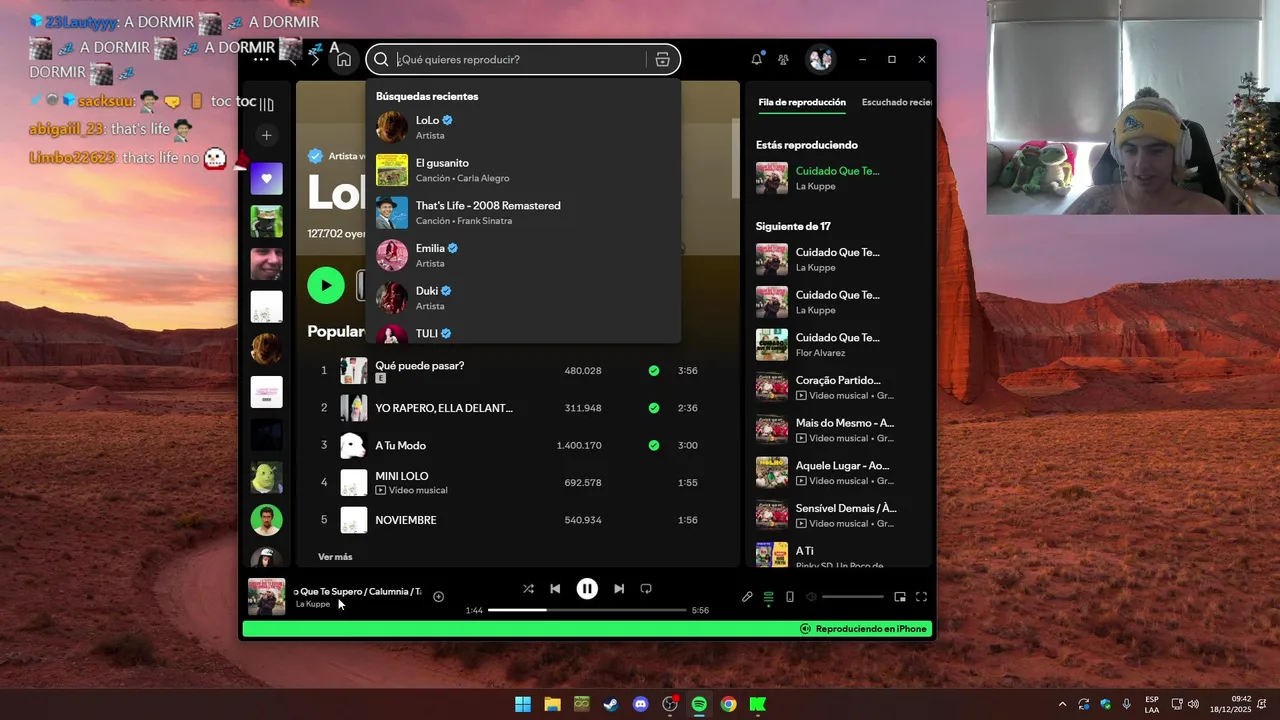The width and height of the screenshot is (1280, 720).
Task: Toggle shuffle playback
Action: [528, 589]
